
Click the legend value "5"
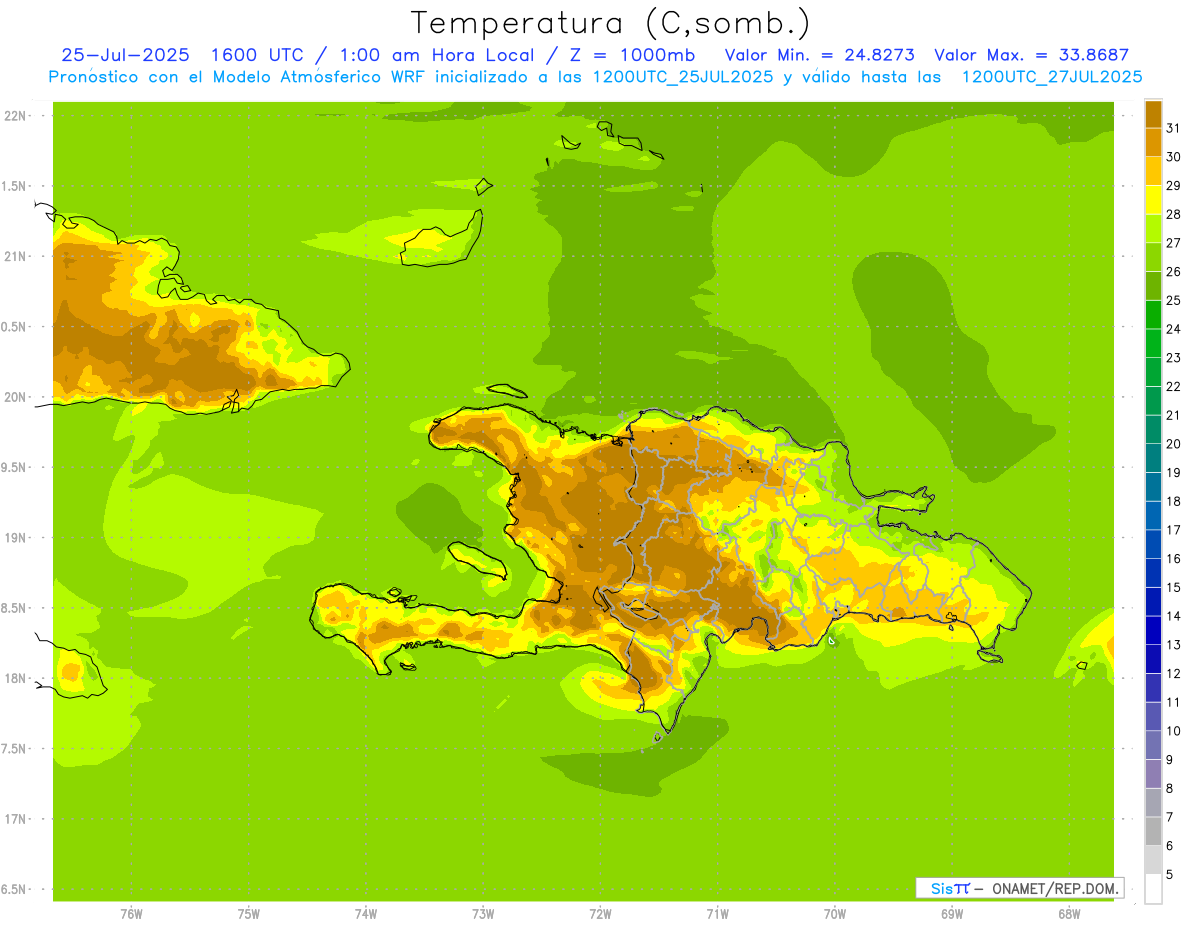click(x=1170, y=875)
